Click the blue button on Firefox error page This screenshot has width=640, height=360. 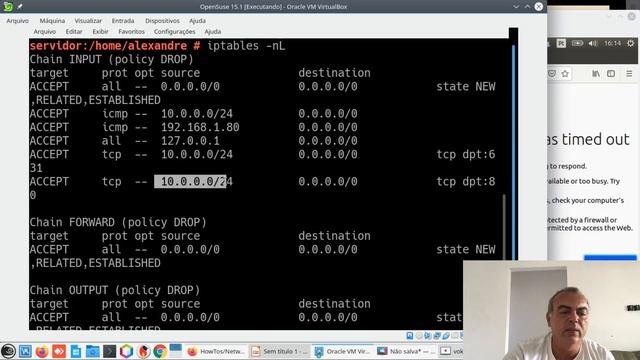(x=610, y=258)
